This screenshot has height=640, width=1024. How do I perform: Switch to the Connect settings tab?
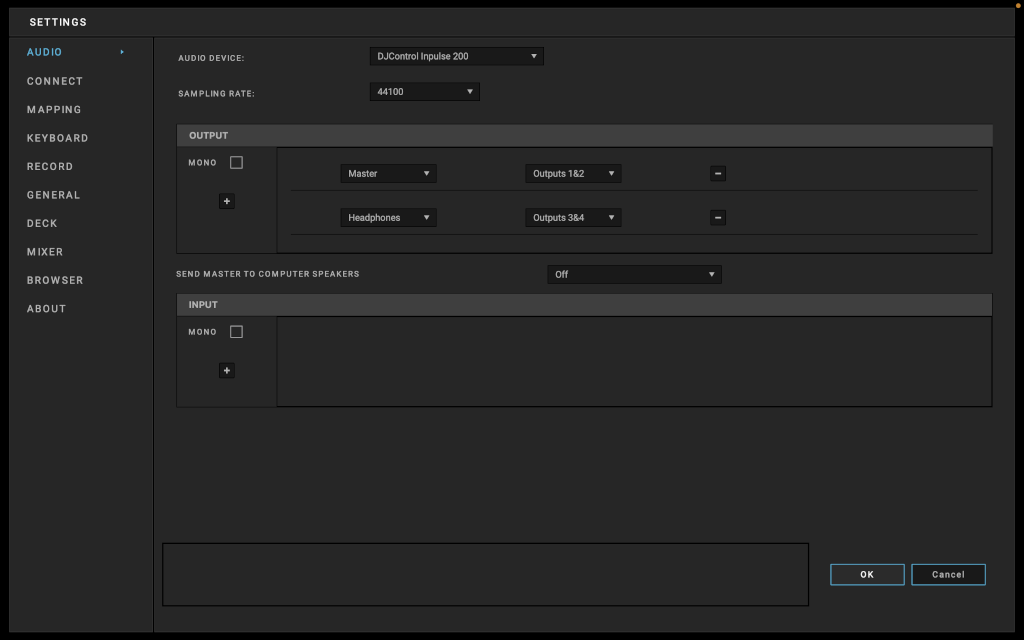[55, 81]
